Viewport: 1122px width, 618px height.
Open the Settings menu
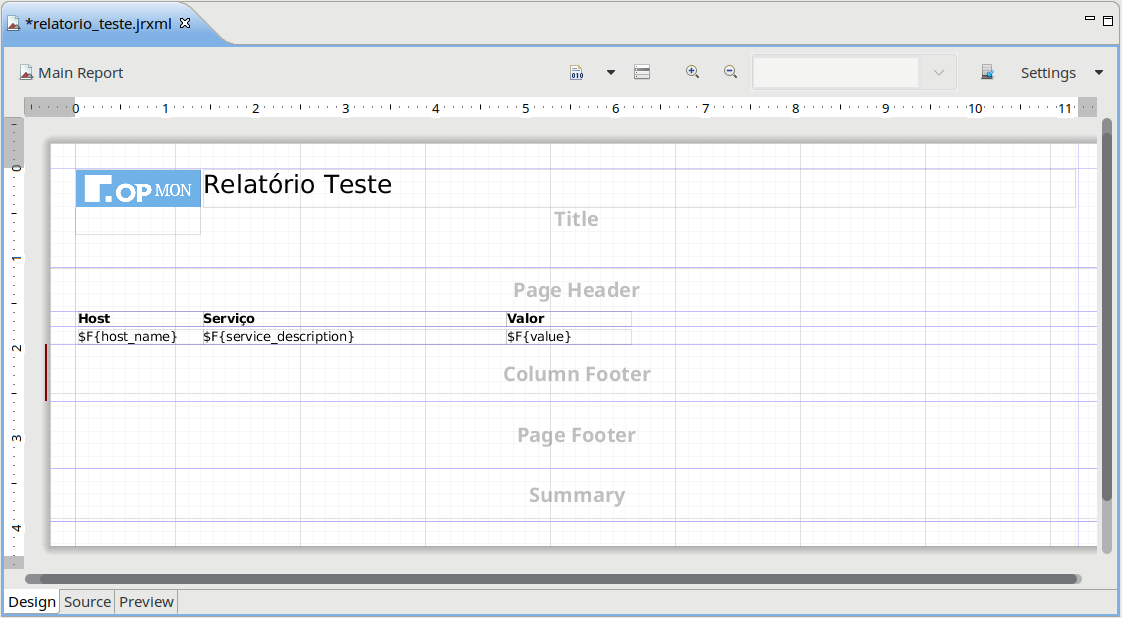click(1047, 73)
